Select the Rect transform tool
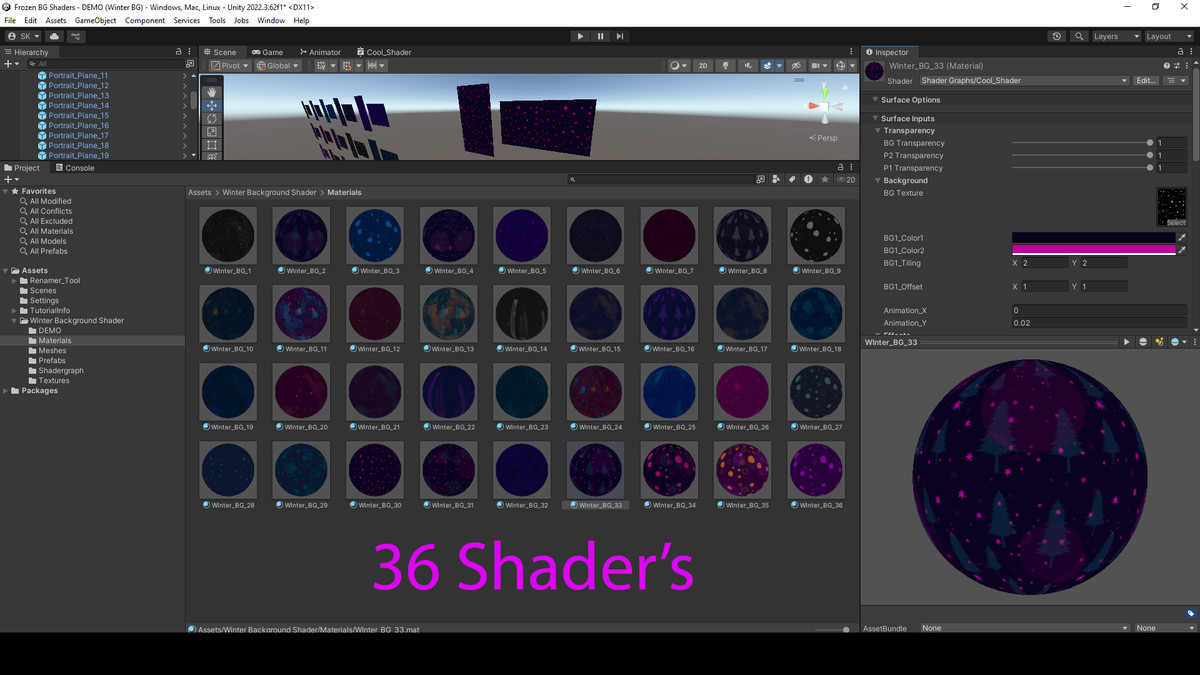Image resolution: width=1200 pixels, height=675 pixels. pos(212,145)
